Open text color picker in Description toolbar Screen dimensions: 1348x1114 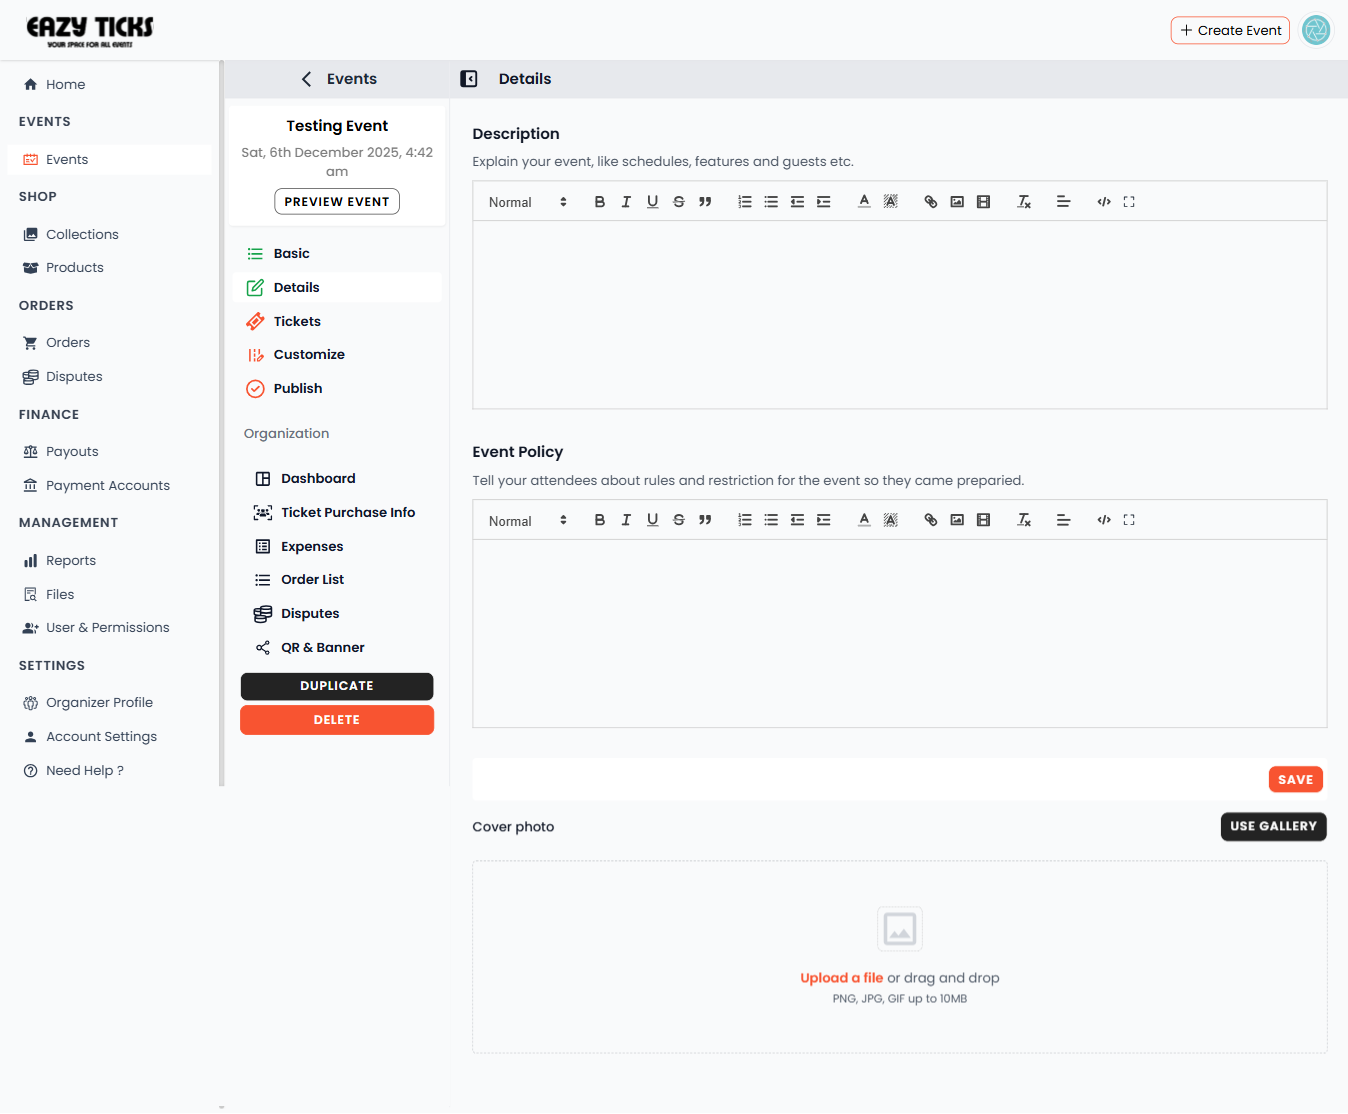(864, 202)
